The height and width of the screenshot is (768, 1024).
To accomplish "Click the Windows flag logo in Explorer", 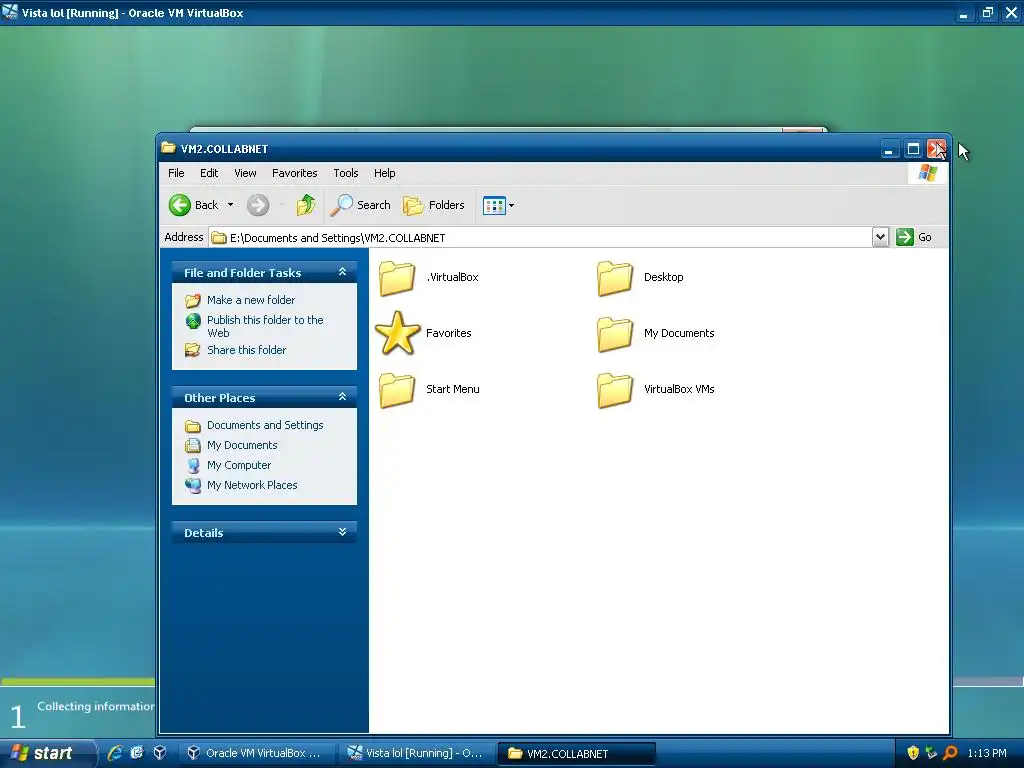I will [x=927, y=173].
